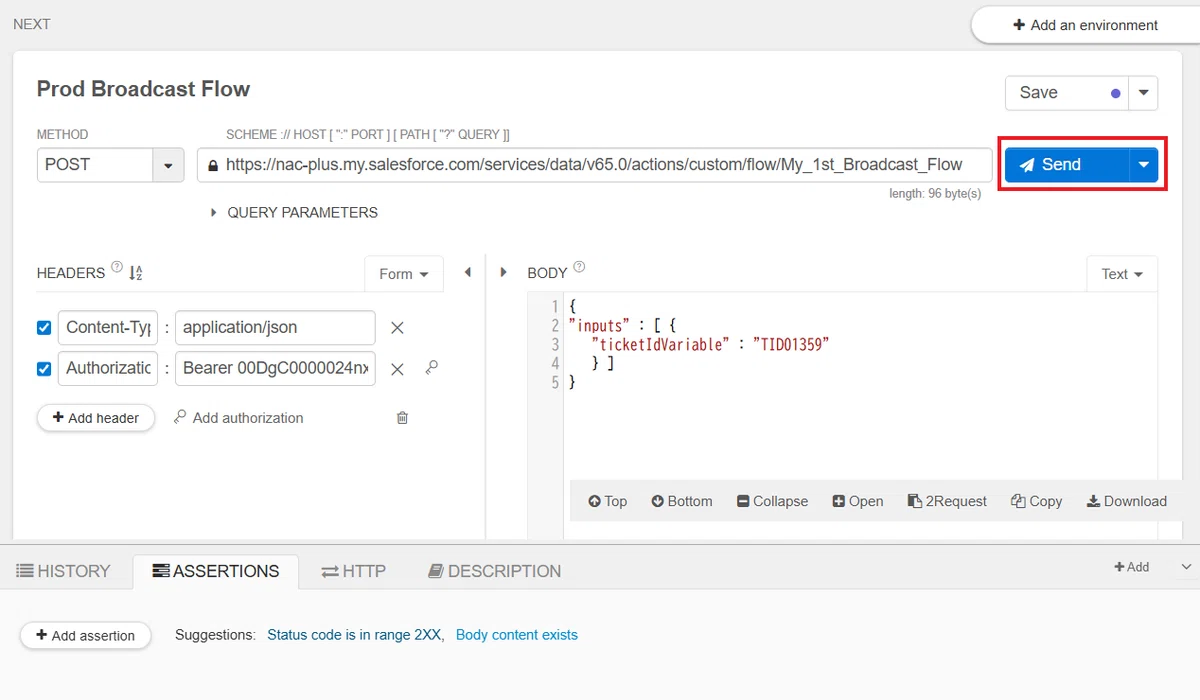The image size is (1200, 700).
Task: Download the body content
Action: [1127, 501]
